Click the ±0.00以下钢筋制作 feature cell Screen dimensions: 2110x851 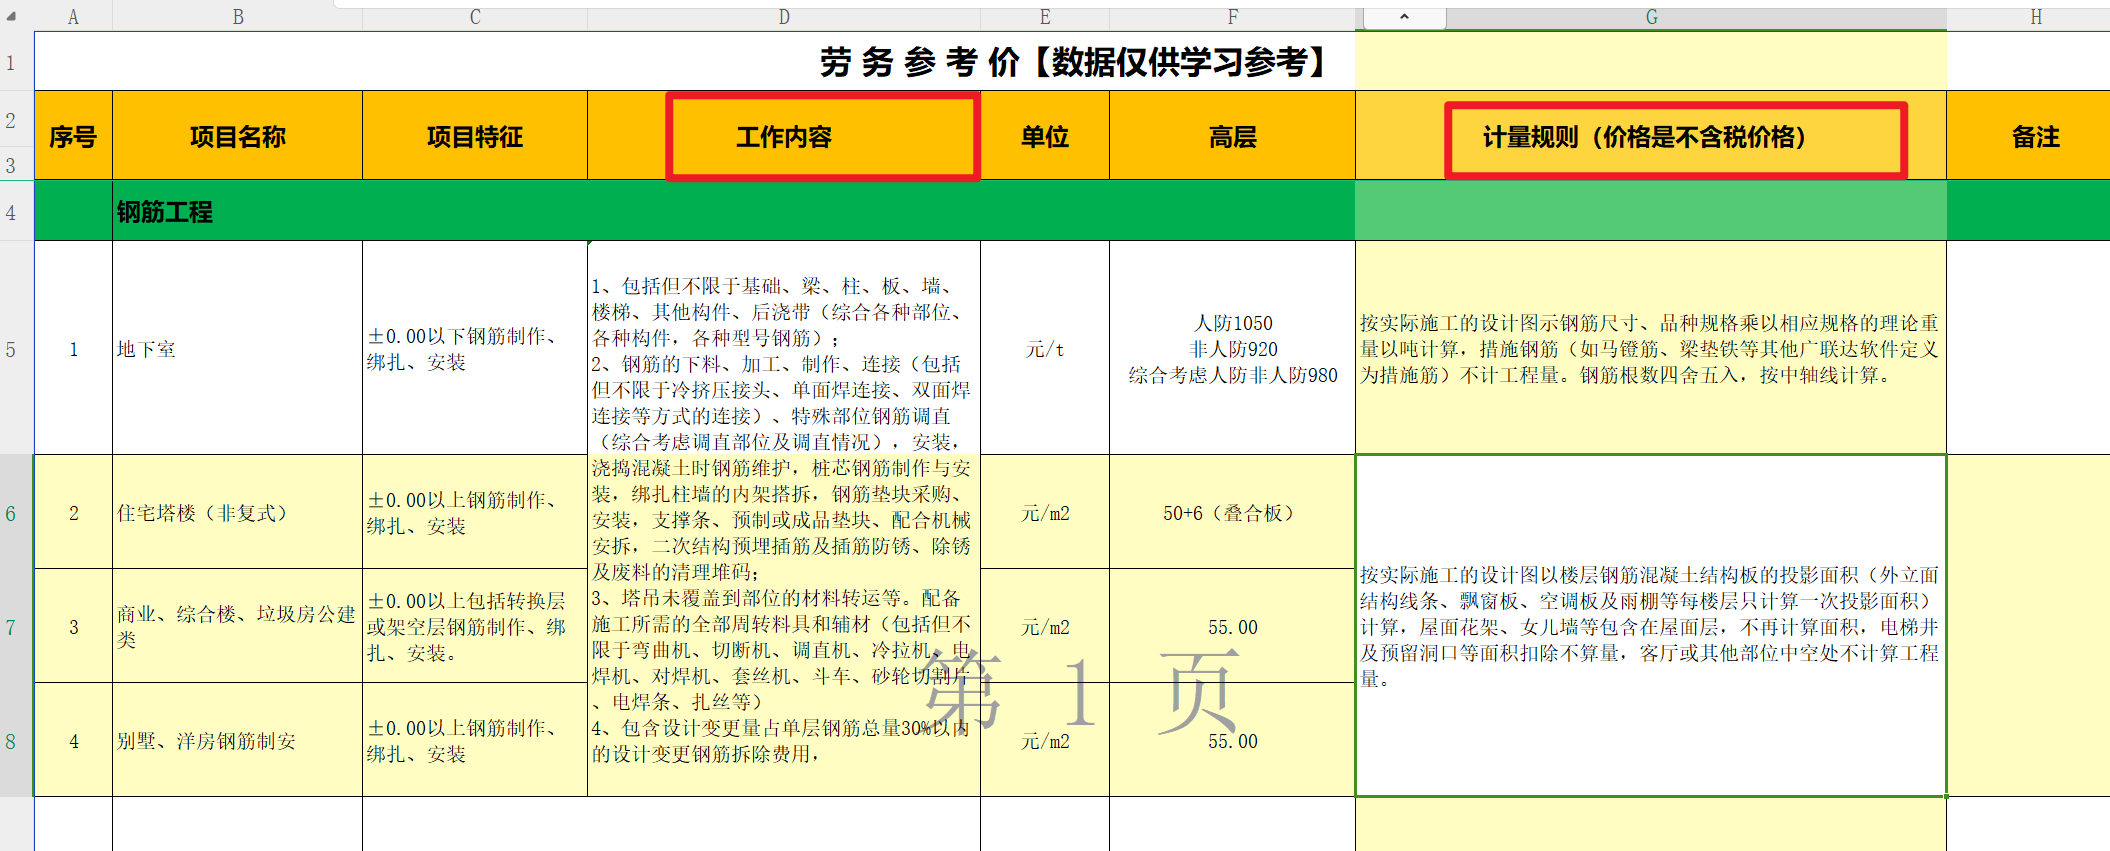[x=475, y=349]
